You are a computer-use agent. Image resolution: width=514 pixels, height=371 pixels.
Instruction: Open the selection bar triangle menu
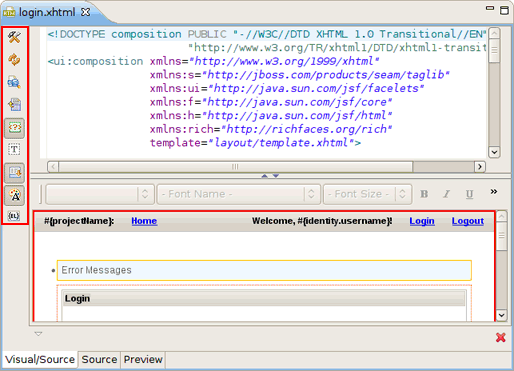point(38,334)
